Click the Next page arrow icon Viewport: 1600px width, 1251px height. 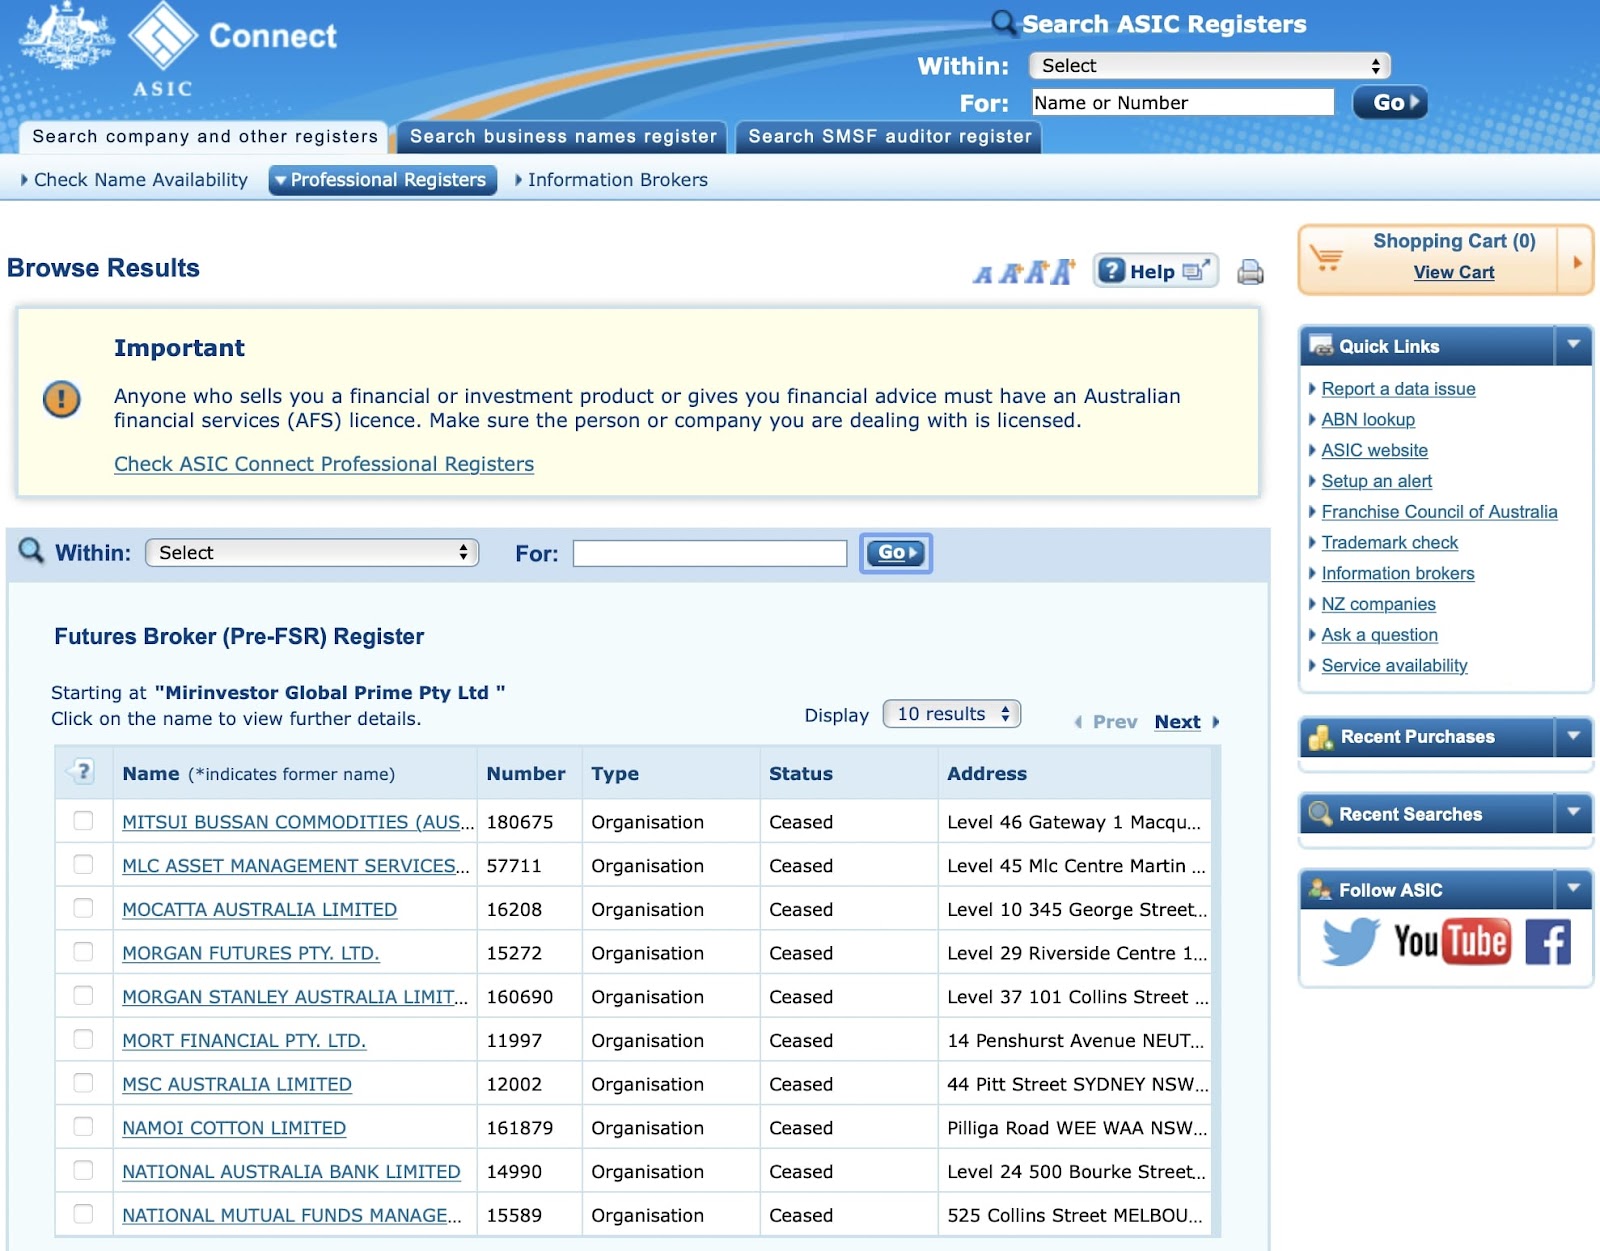(1216, 722)
